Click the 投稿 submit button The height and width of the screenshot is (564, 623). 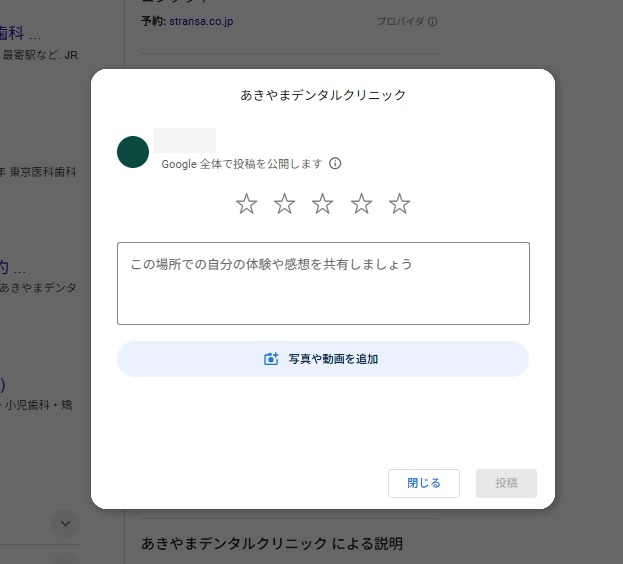[x=506, y=483]
